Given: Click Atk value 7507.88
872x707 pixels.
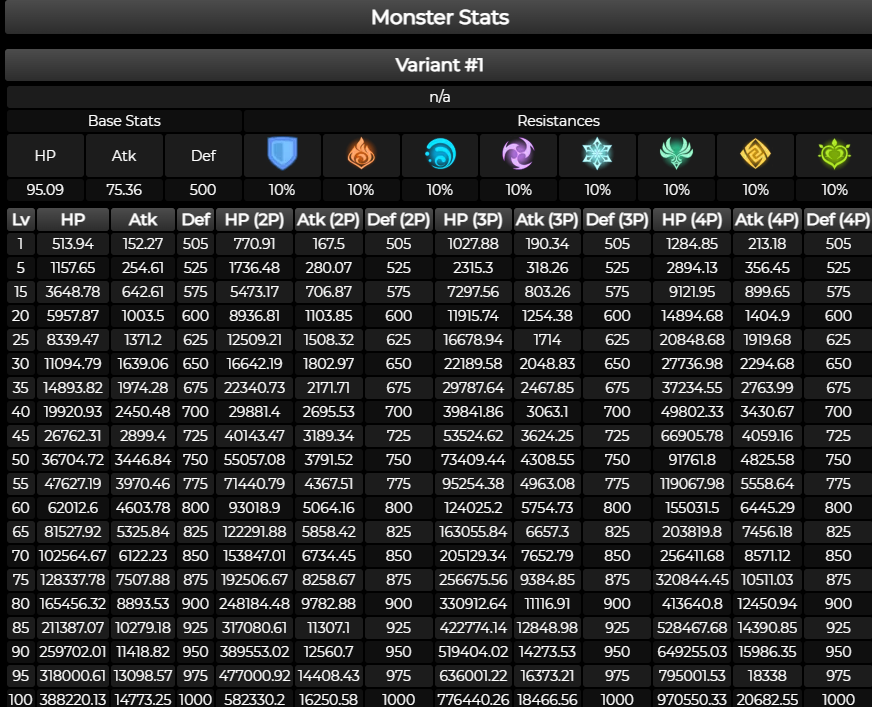Looking at the screenshot, I should (x=143, y=579).
